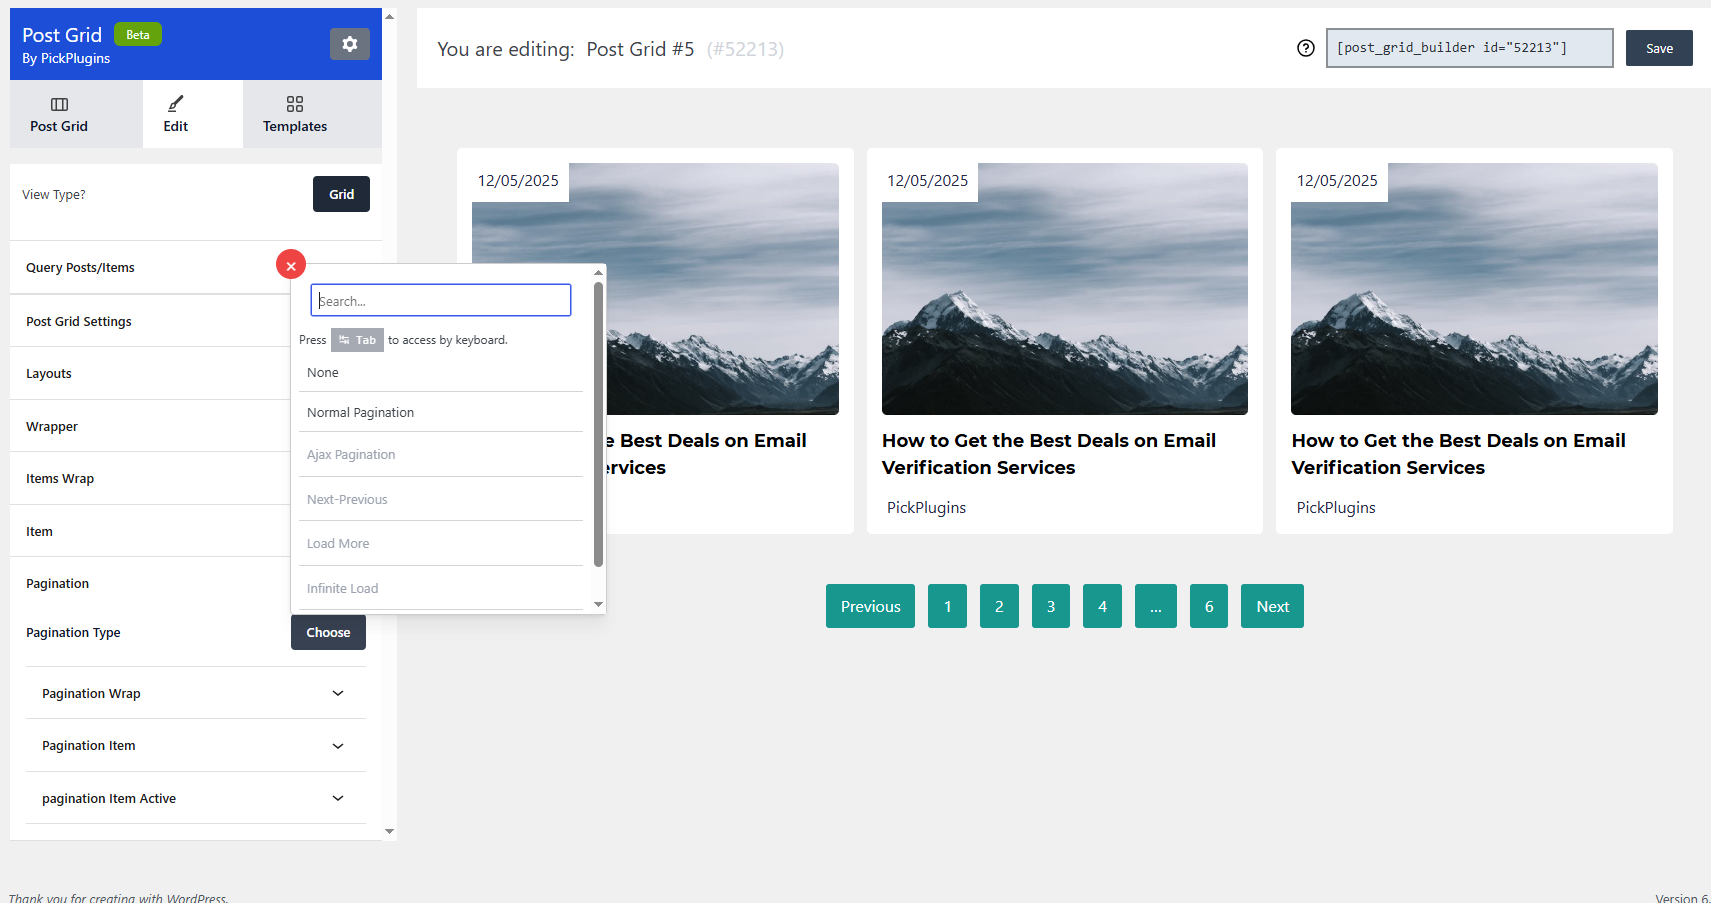Go to page 1
Viewport: 1711px width, 903px height.
[x=947, y=606]
